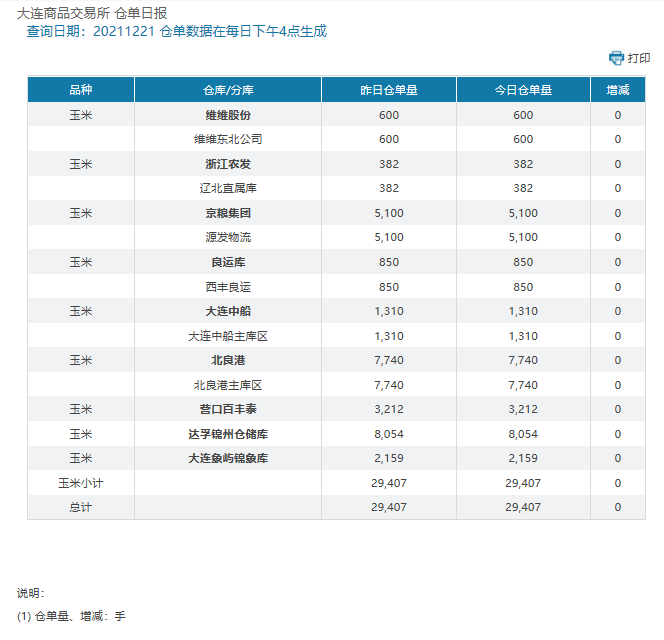Select the 大连中船主库区 cell
The height and width of the screenshot is (640, 664).
(228, 336)
